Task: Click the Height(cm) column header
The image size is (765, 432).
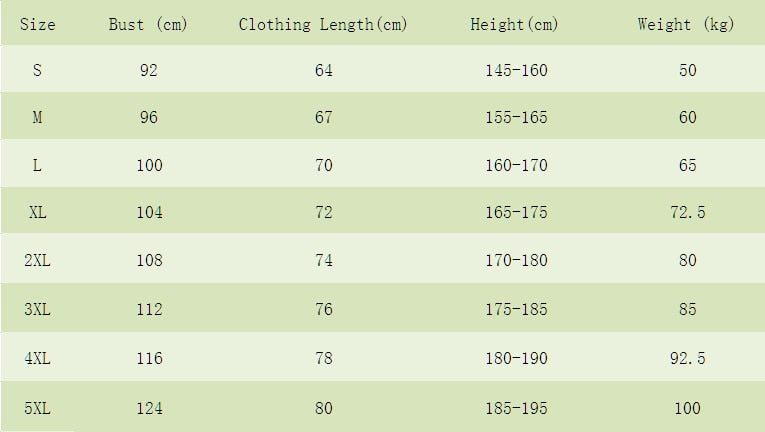Action: (x=515, y=24)
